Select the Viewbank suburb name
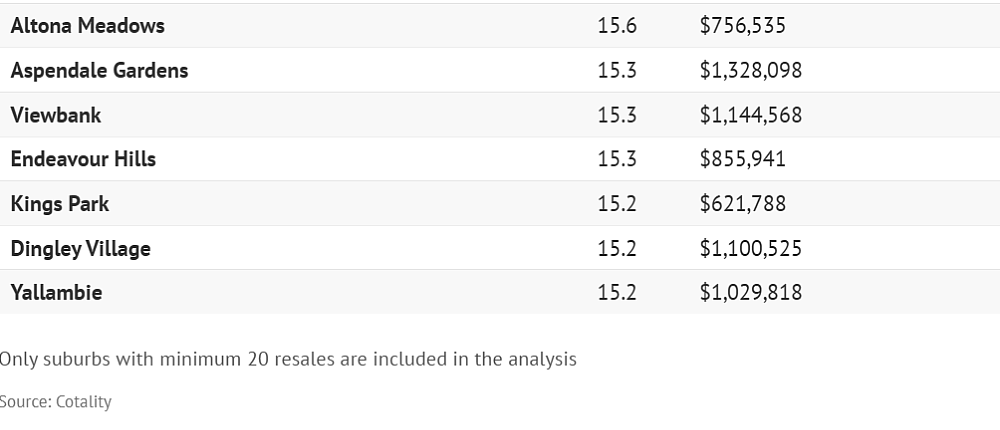Viewport: 1000px width, 430px height. pos(56,115)
